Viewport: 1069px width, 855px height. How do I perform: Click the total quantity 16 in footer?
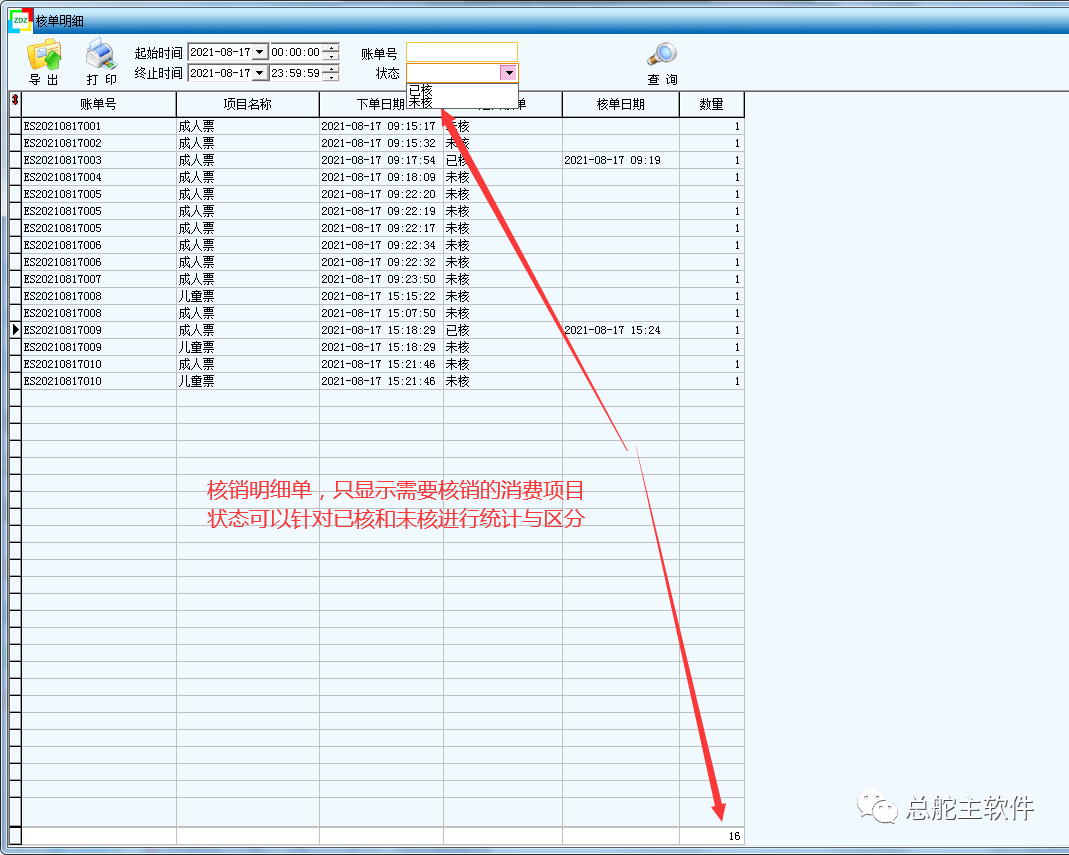click(x=734, y=836)
